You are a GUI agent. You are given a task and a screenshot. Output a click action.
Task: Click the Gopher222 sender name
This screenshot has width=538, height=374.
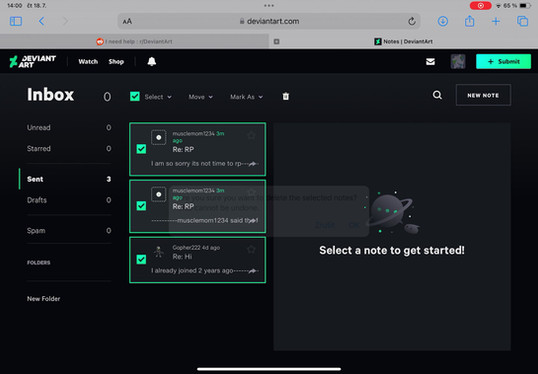pyautogui.click(x=186, y=247)
